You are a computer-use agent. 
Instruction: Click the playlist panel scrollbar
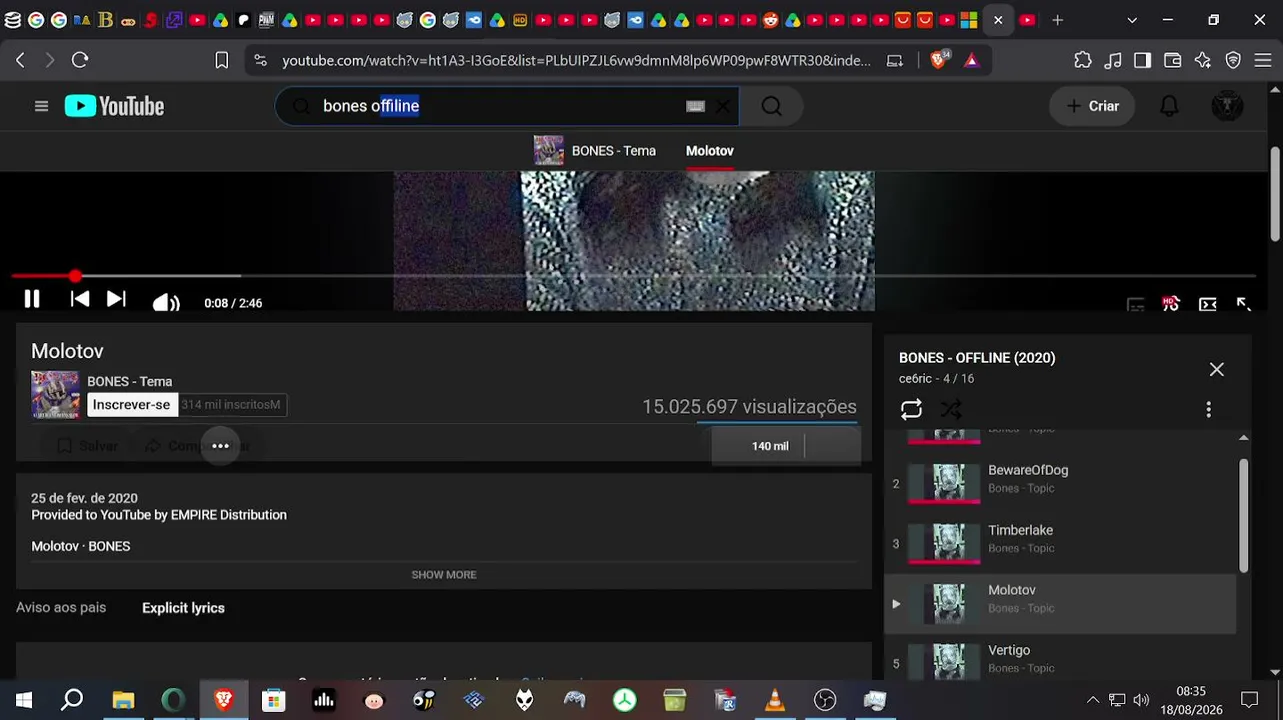(1243, 516)
